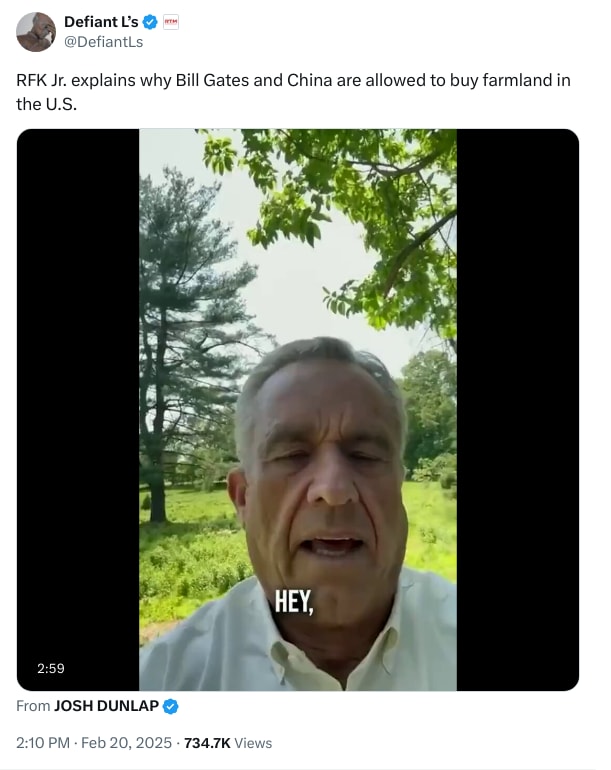Click the word Views after the count
Image resolution: width=611 pixels, height=770 pixels.
click(x=253, y=743)
